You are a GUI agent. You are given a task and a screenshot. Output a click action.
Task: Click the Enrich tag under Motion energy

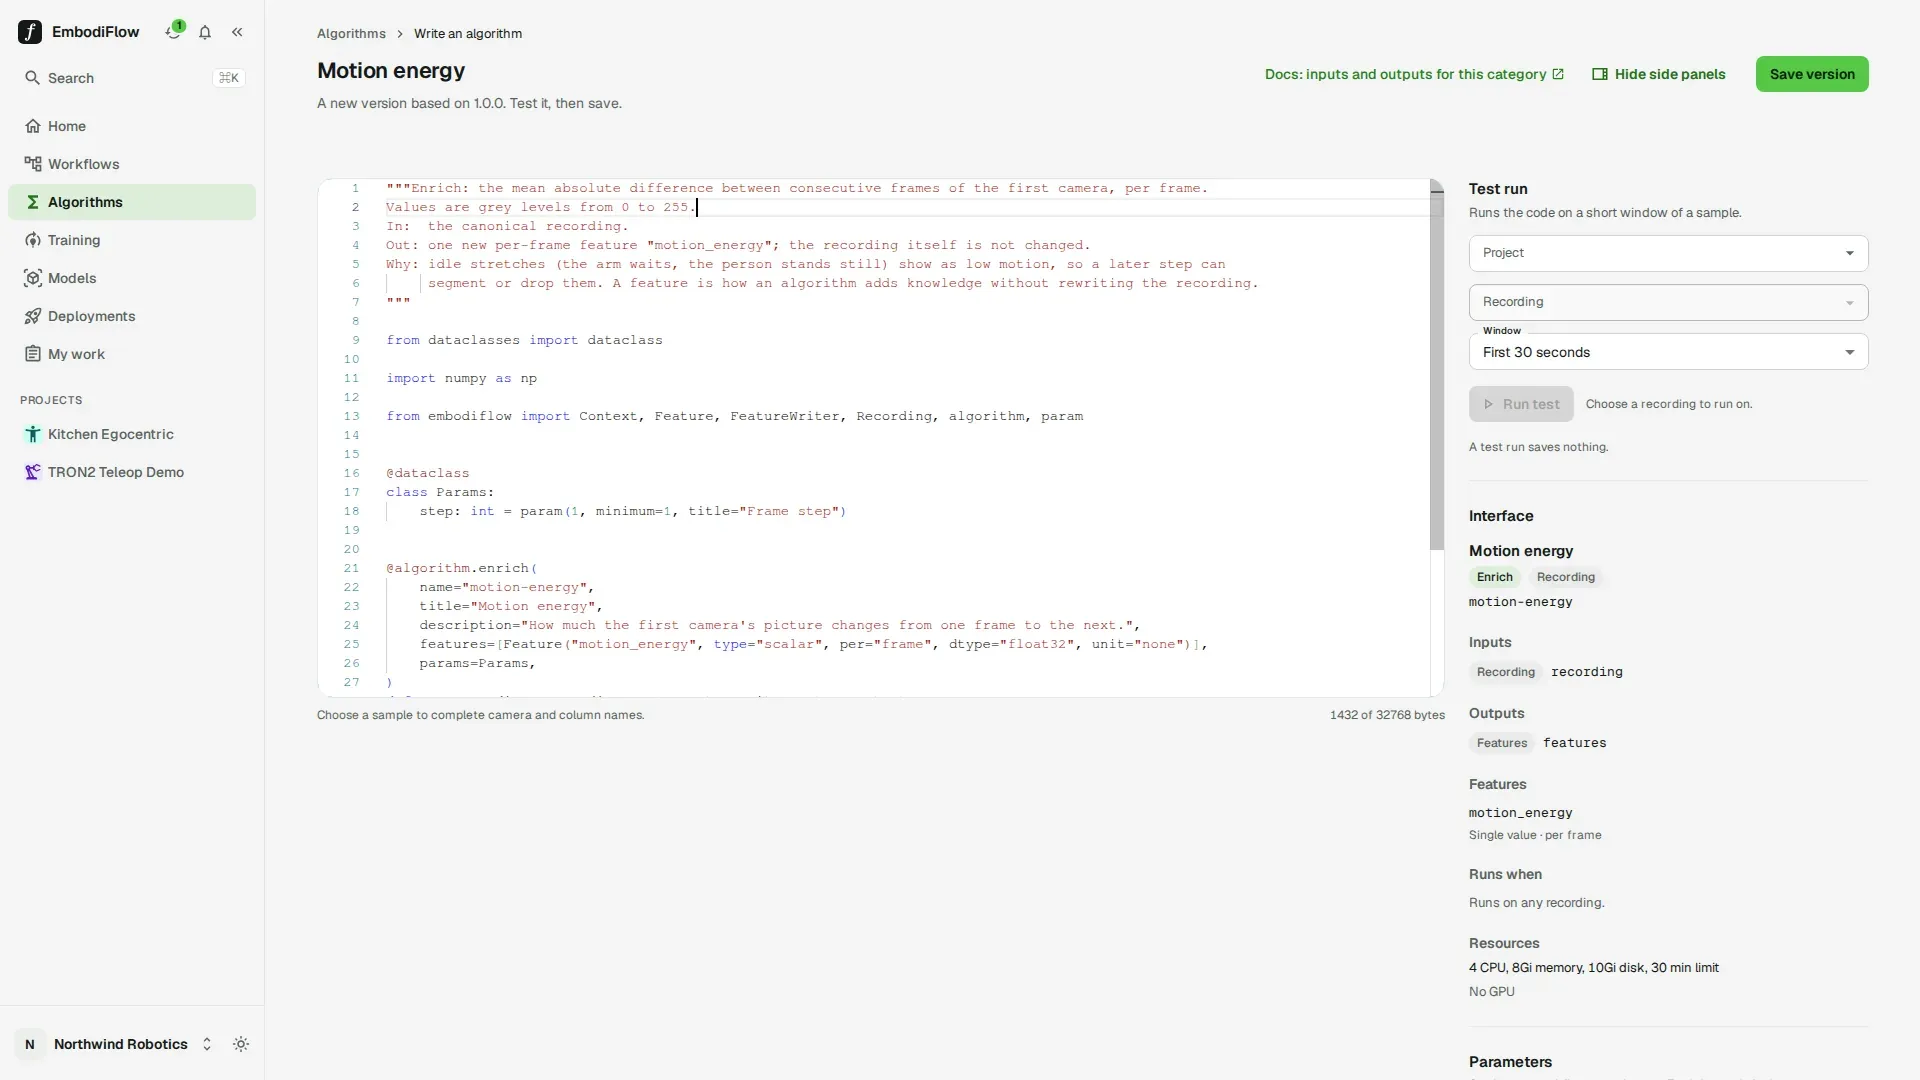point(1495,577)
